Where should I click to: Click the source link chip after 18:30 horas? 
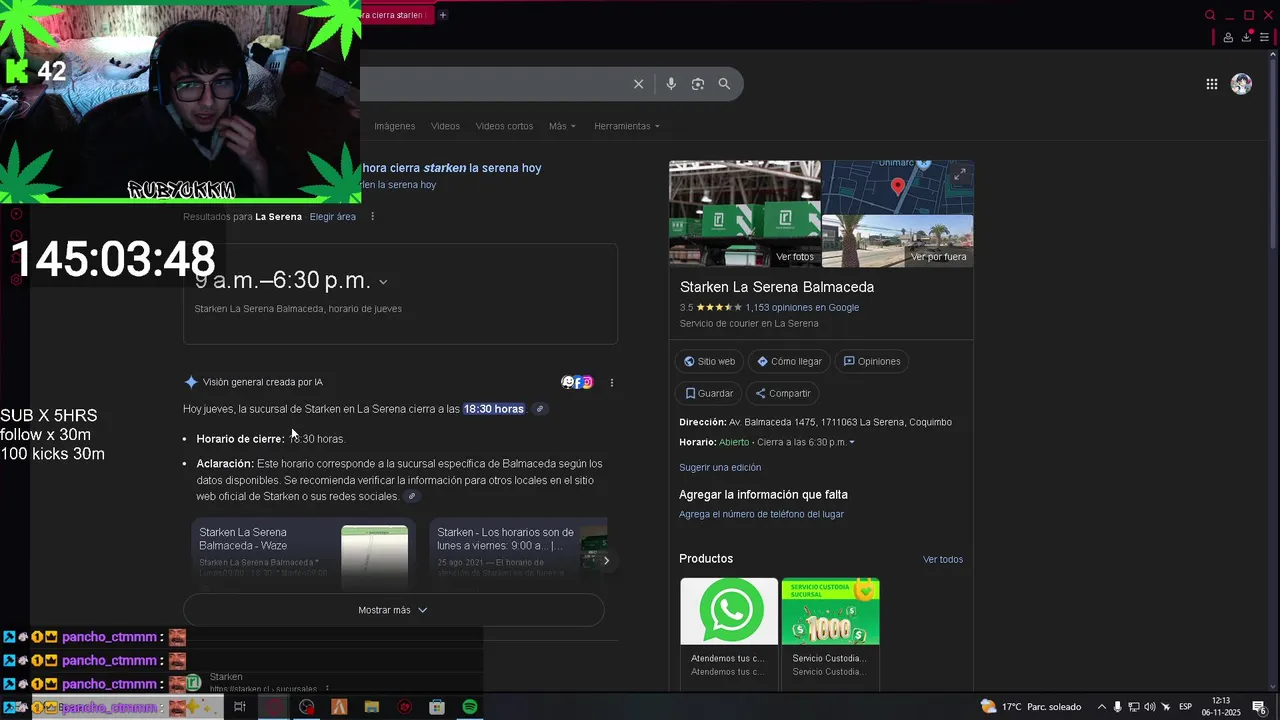pos(540,409)
